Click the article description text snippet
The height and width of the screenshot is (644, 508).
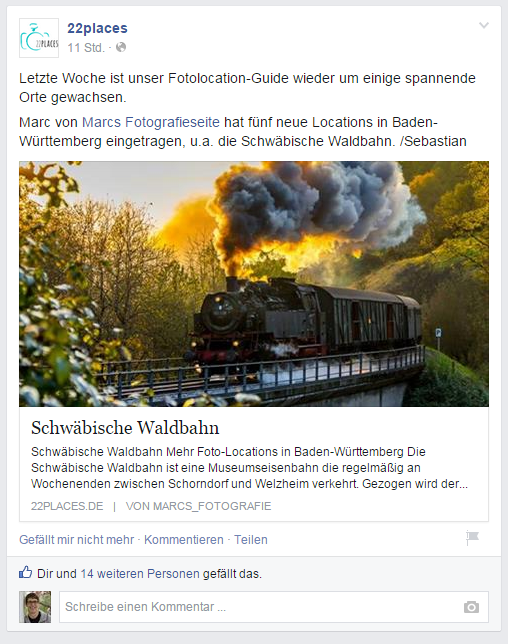[x=249, y=468]
